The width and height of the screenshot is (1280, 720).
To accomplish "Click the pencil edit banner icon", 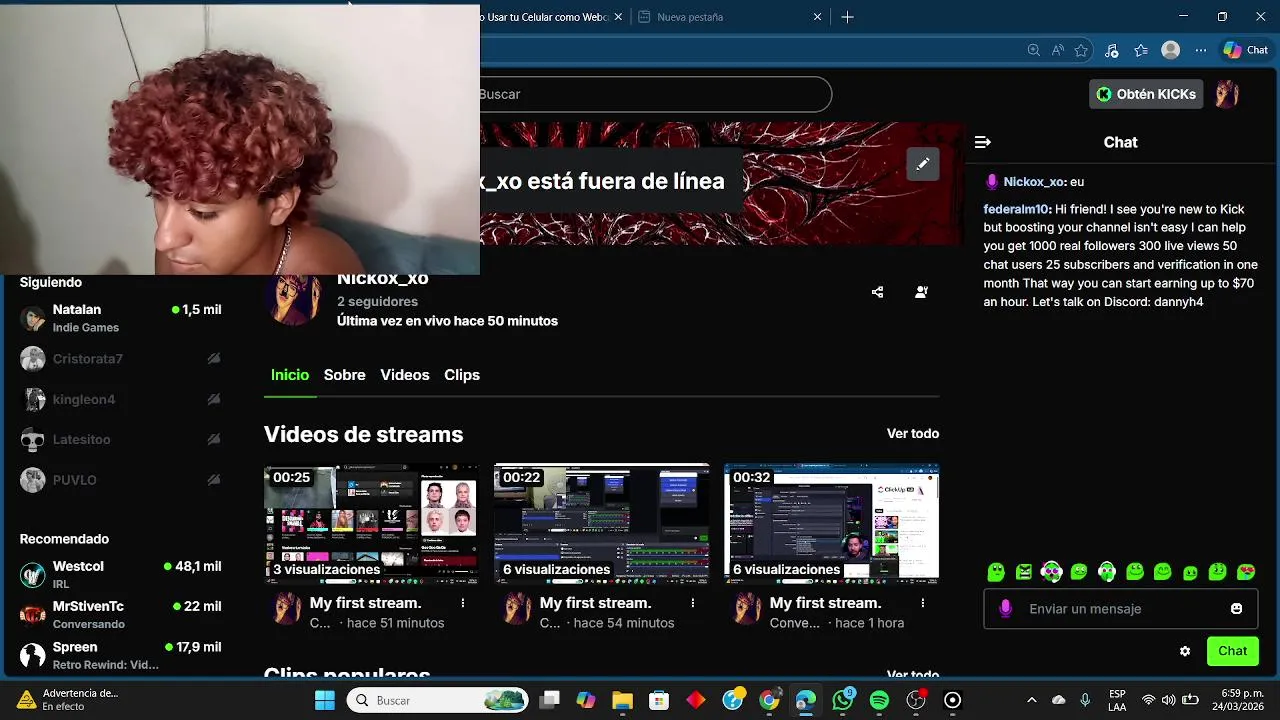I will point(922,164).
